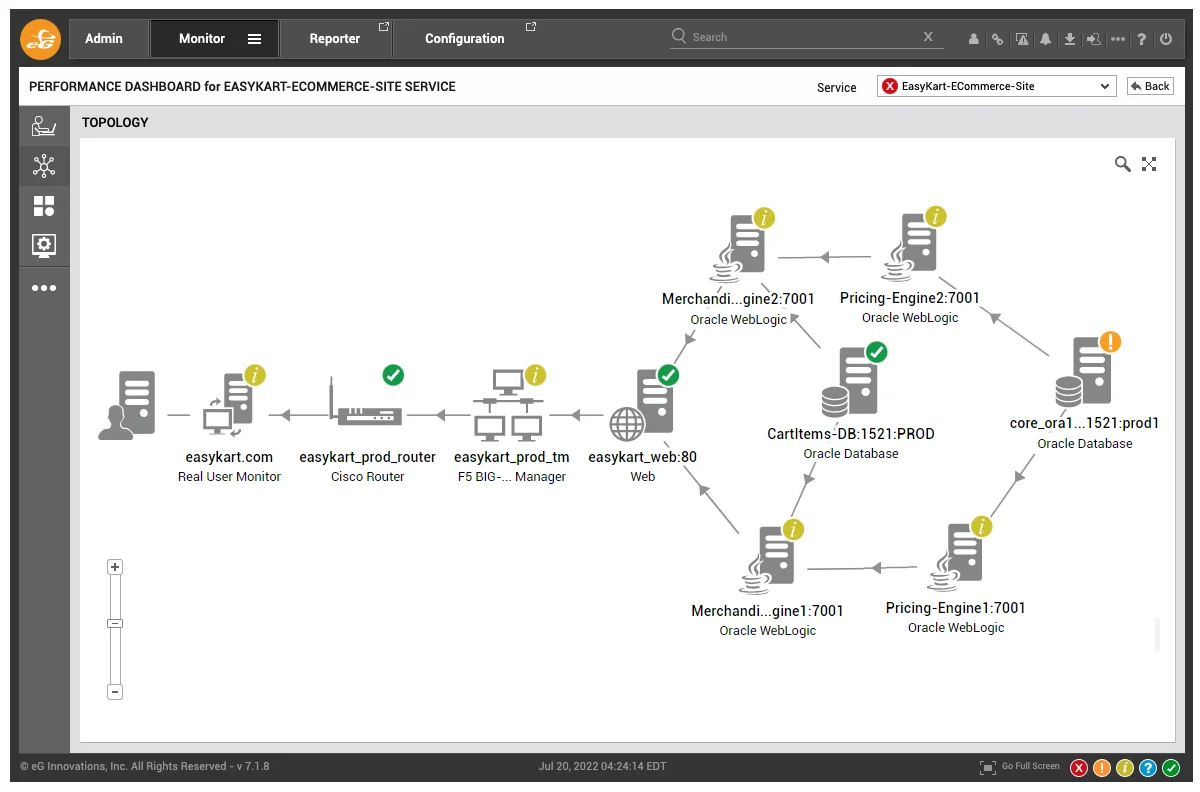Image resolution: width=1200 pixels, height=792 pixels.
Task: Click the zoom in plus button
Action: click(115, 567)
